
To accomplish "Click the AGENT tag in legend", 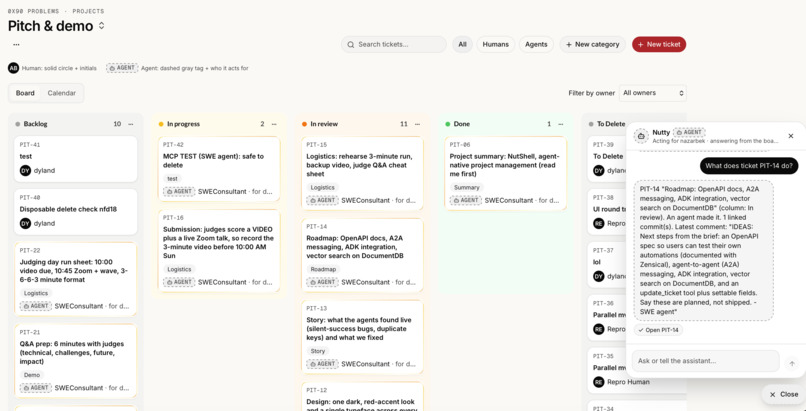I will click(x=122, y=68).
